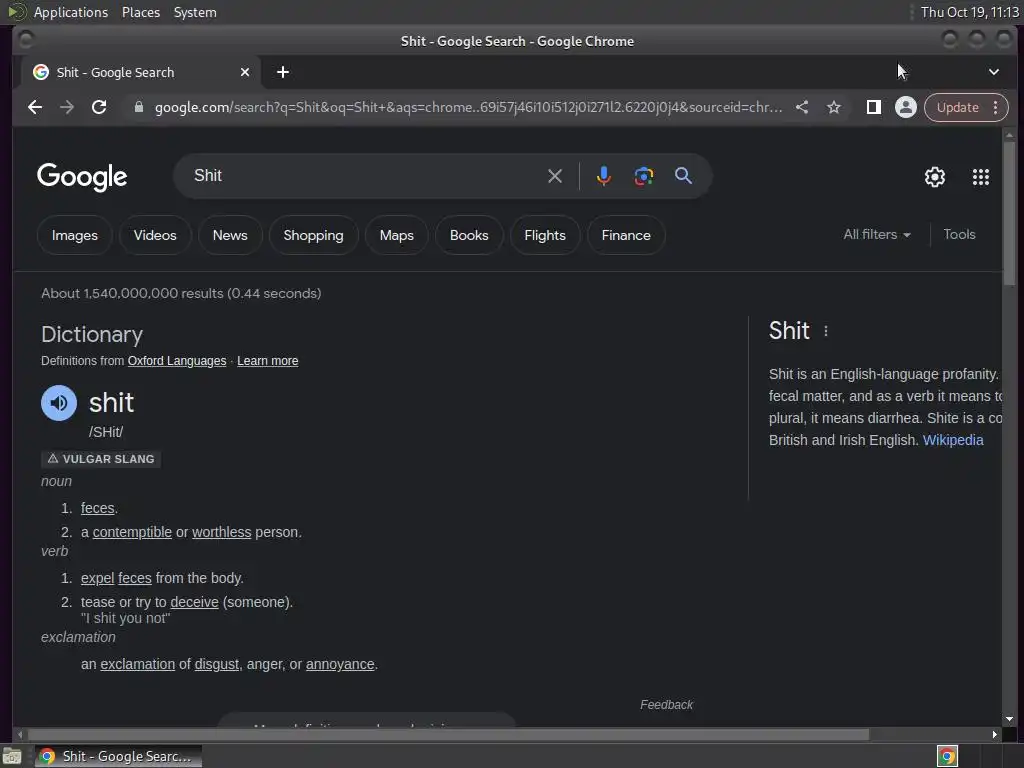Submit search with magnifier icon
1024x768 pixels.
(683, 176)
